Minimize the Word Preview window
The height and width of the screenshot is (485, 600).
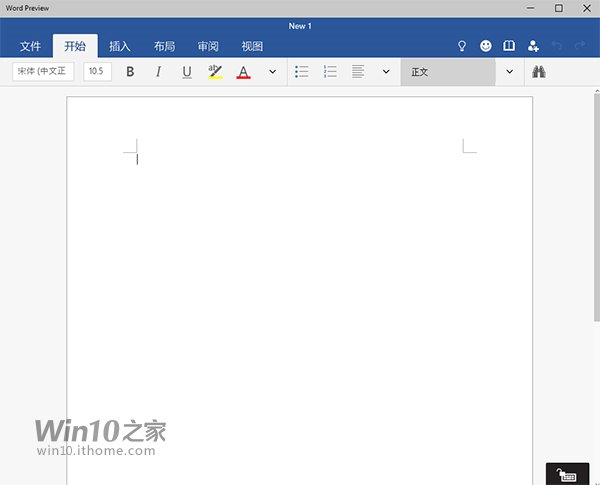pos(530,8)
